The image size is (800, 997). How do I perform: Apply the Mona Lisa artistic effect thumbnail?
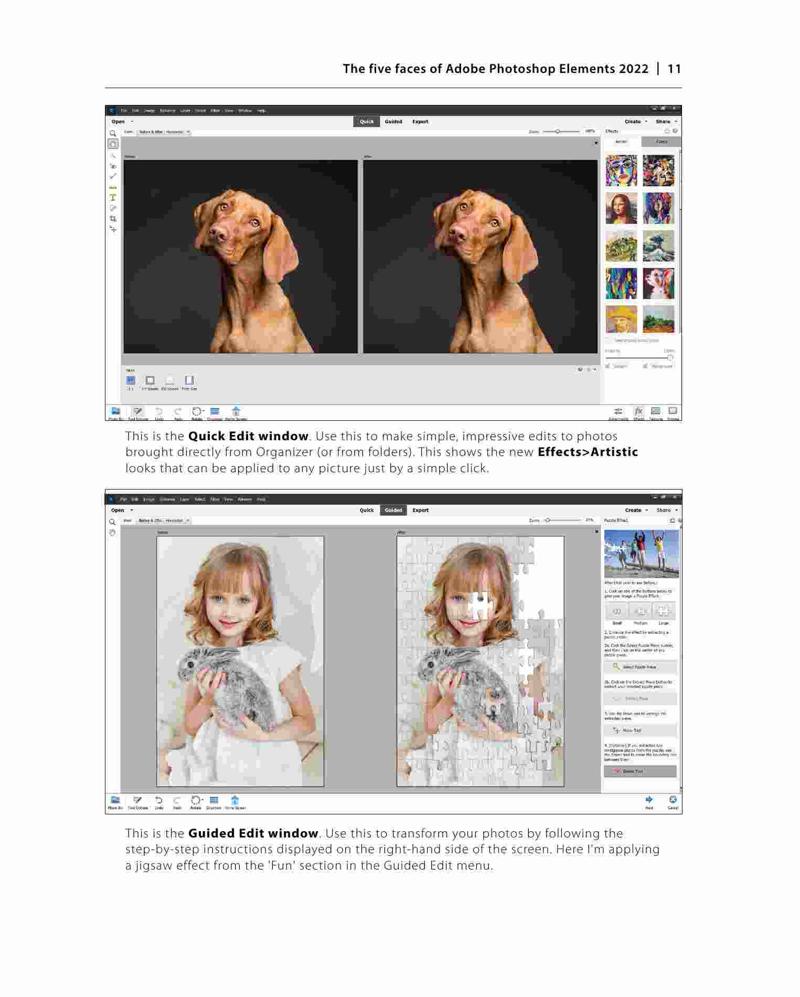tap(621, 209)
